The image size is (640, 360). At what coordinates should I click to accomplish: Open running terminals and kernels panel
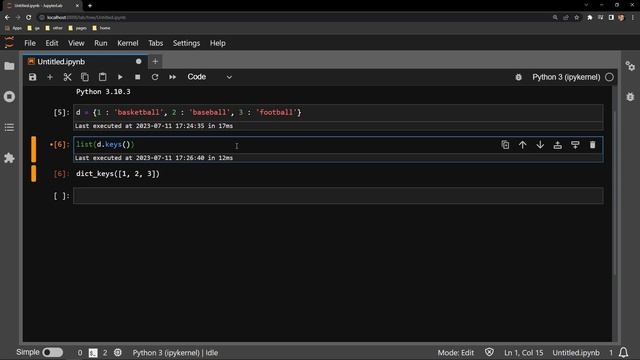click(9, 97)
